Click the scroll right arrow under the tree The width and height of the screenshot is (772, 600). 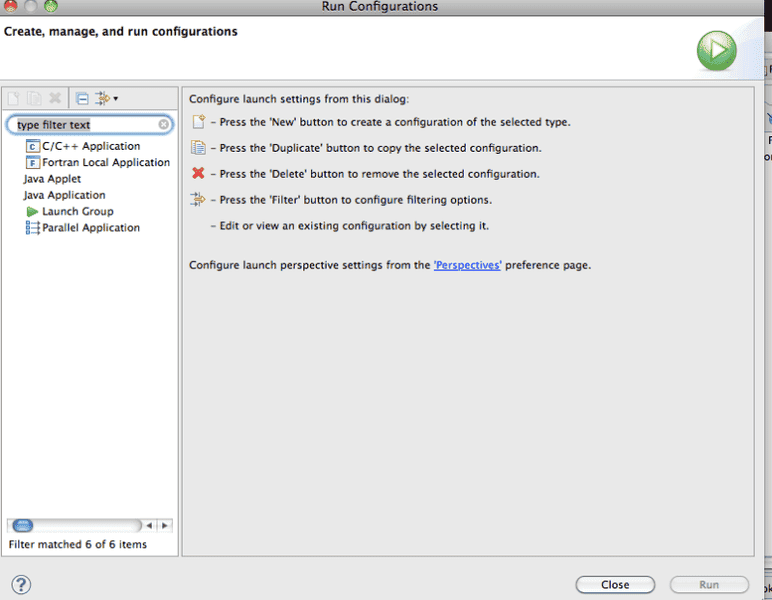[x=165, y=525]
